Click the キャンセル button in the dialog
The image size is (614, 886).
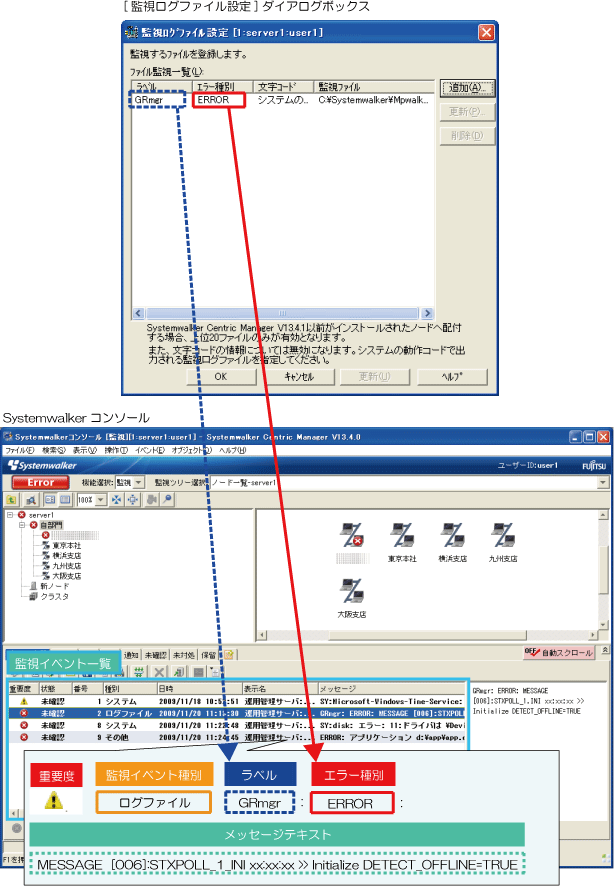tap(299, 376)
